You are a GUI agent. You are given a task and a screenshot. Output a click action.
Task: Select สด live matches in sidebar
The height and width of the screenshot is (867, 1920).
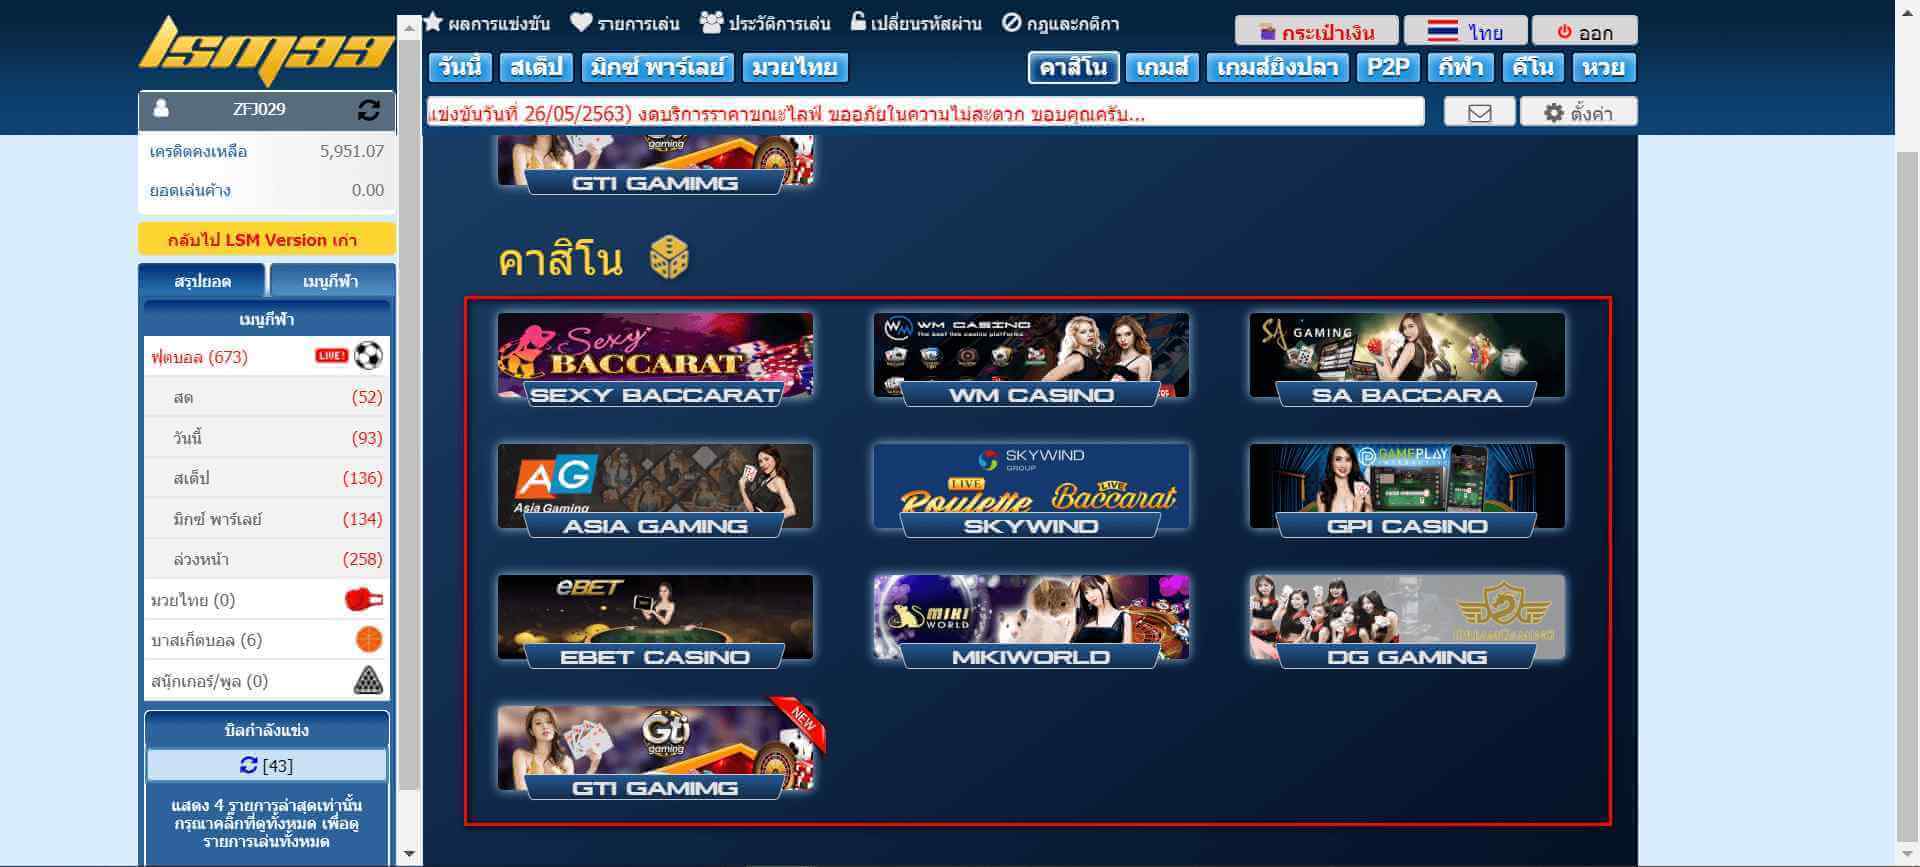[x=184, y=397]
